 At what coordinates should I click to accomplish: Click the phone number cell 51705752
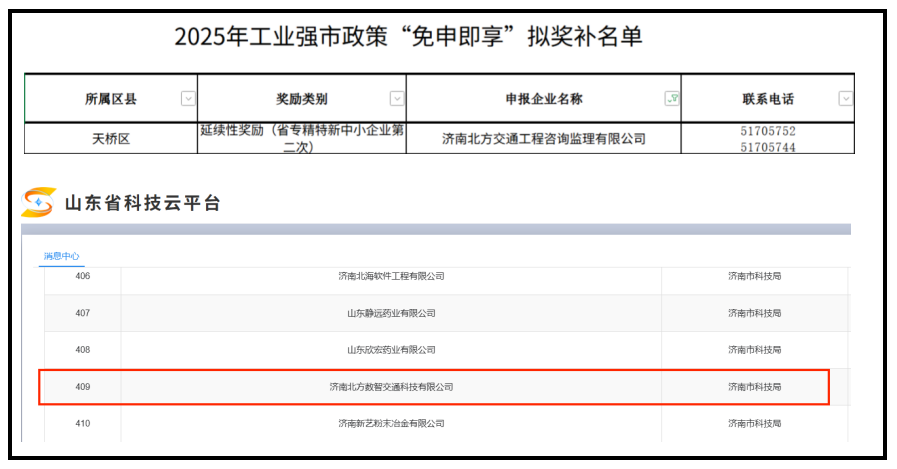point(767,132)
